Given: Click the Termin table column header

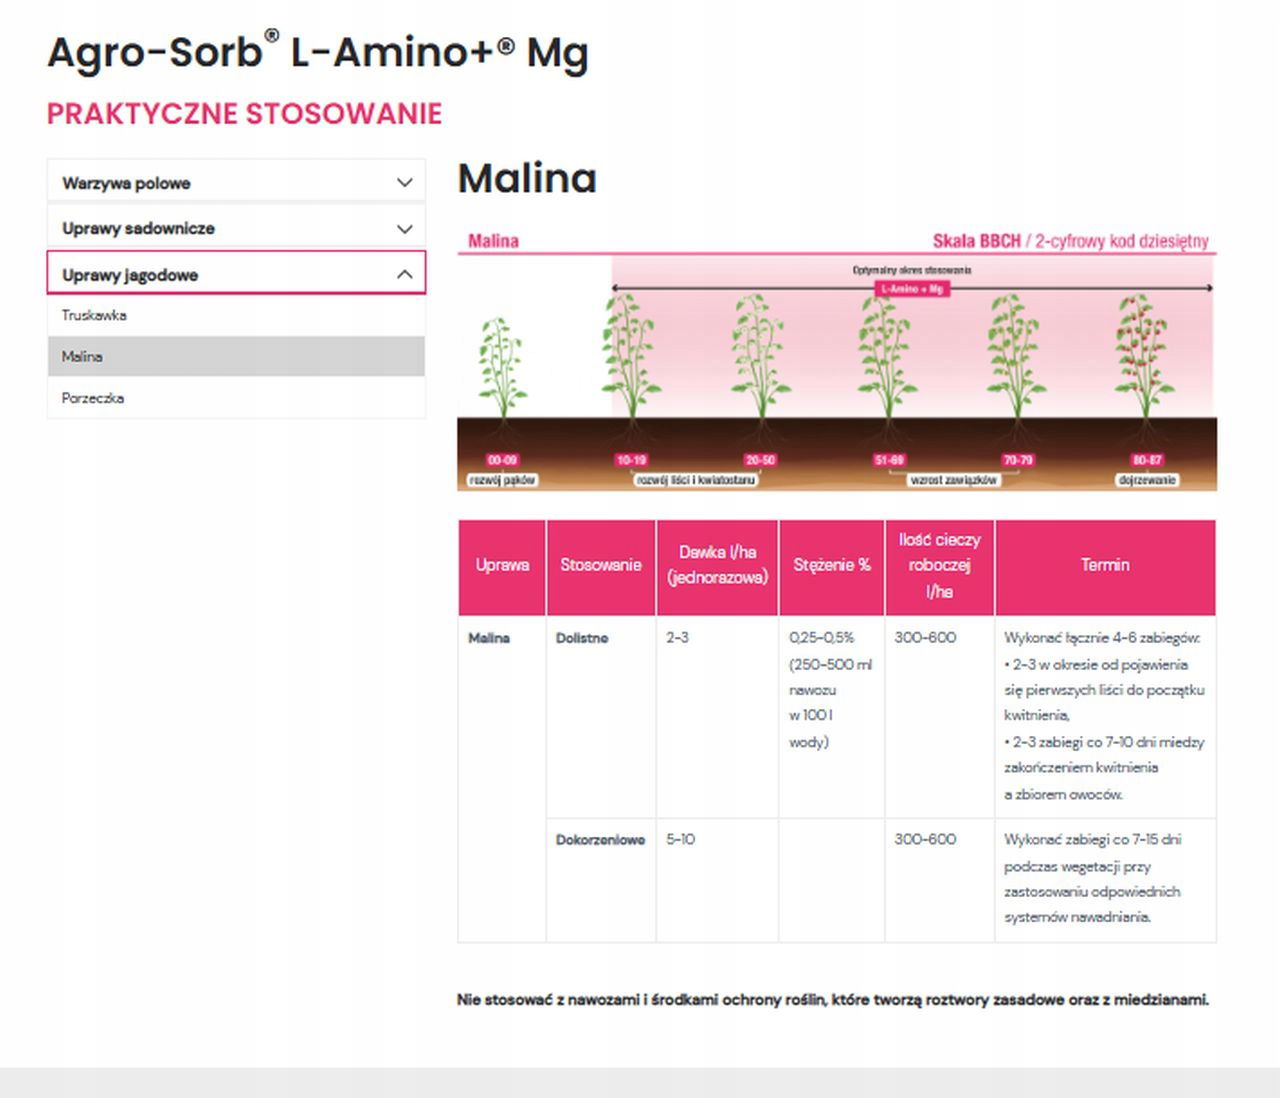Looking at the screenshot, I should point(1105,566).
